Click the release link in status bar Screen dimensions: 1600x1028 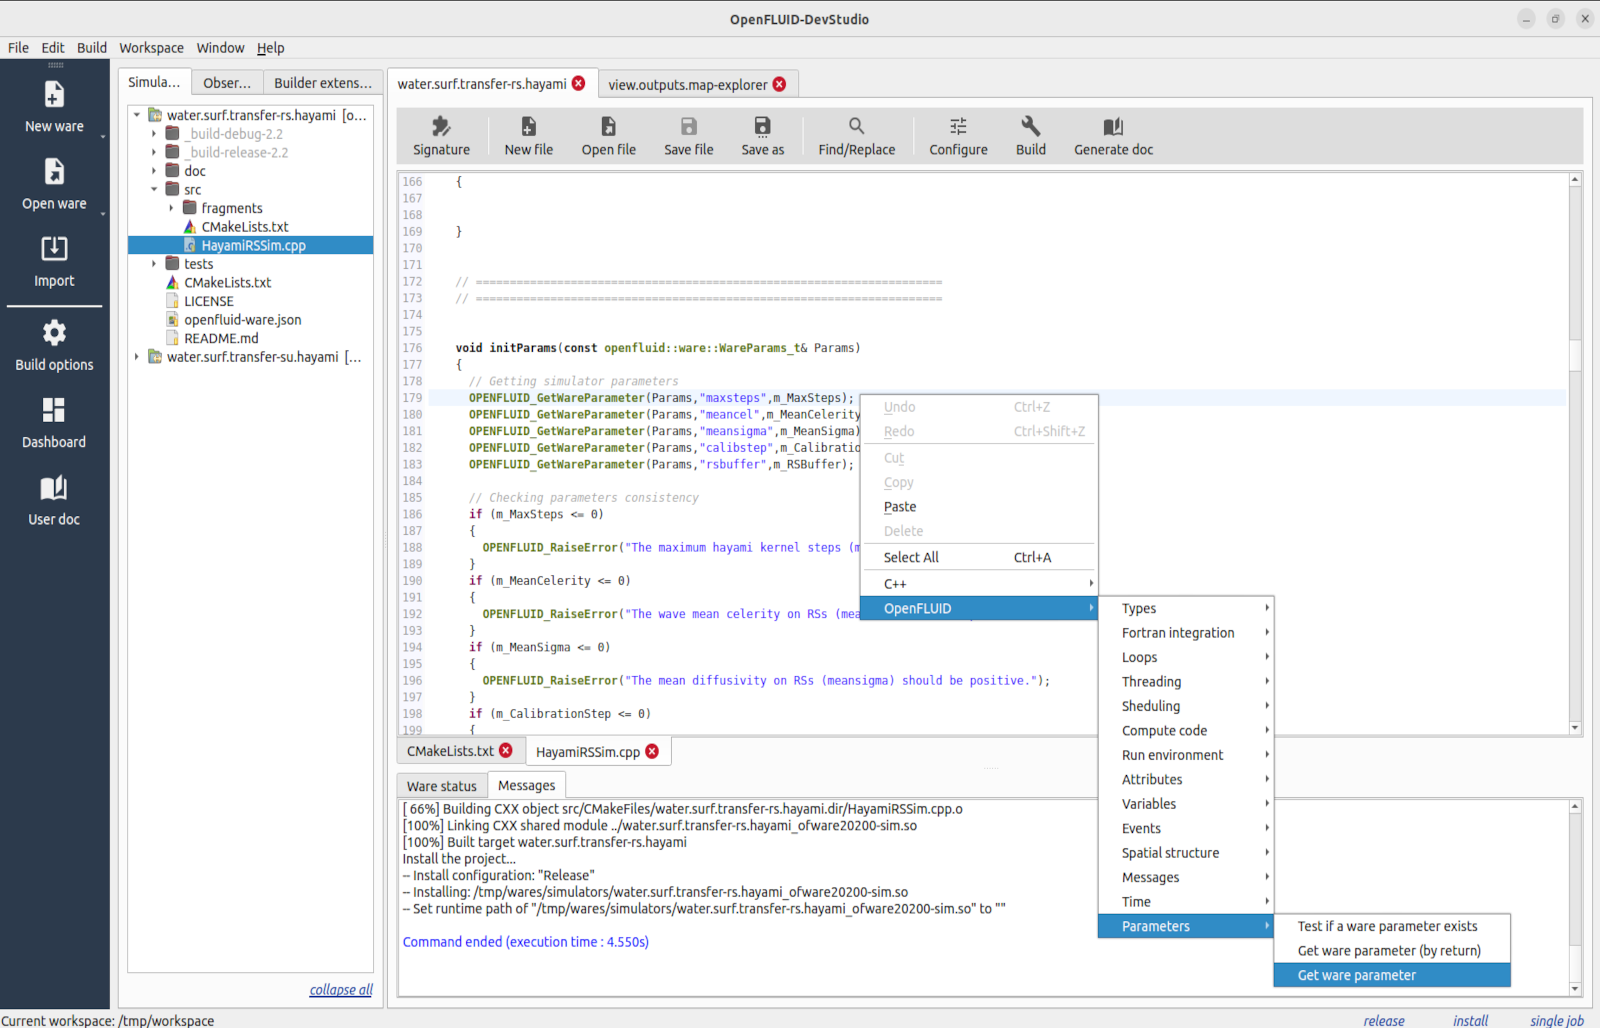(x=1384, y=1020)
